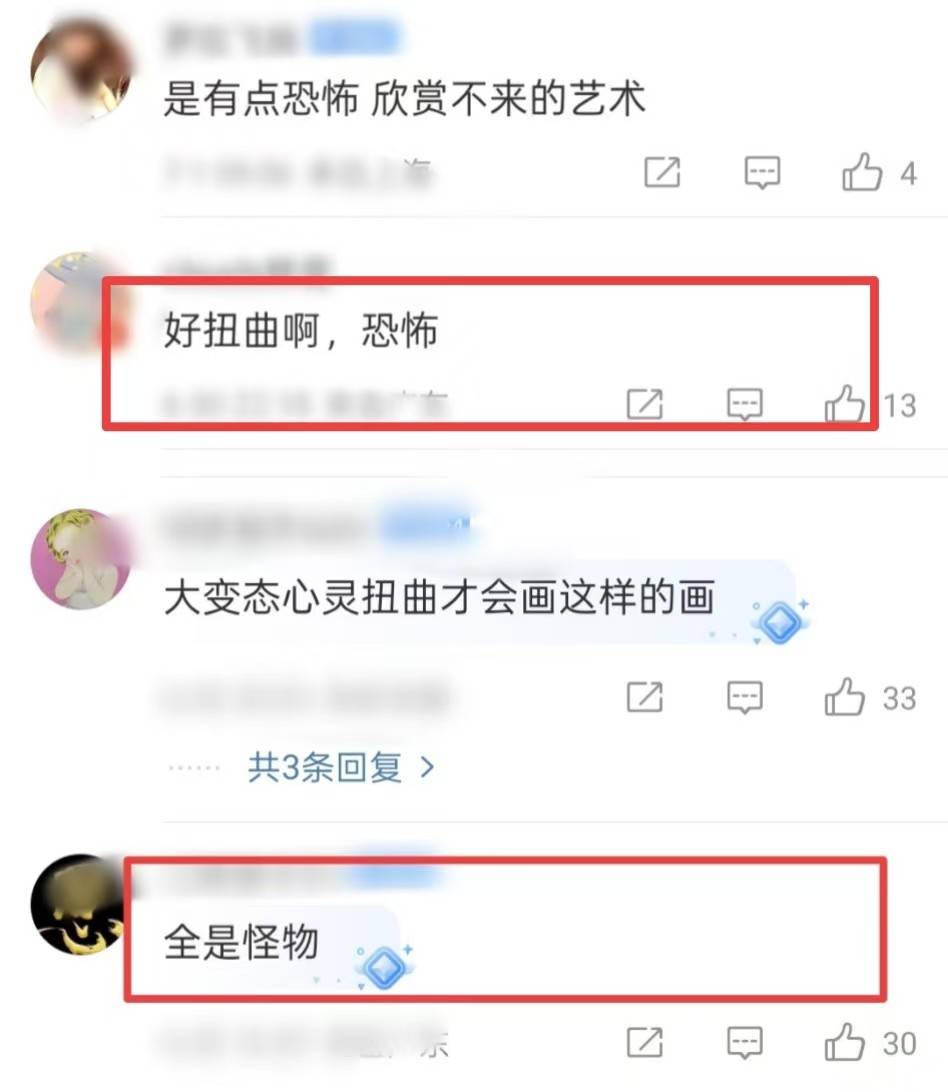Tap the diamond badge beside '全是怪物'

click(384, 967)
